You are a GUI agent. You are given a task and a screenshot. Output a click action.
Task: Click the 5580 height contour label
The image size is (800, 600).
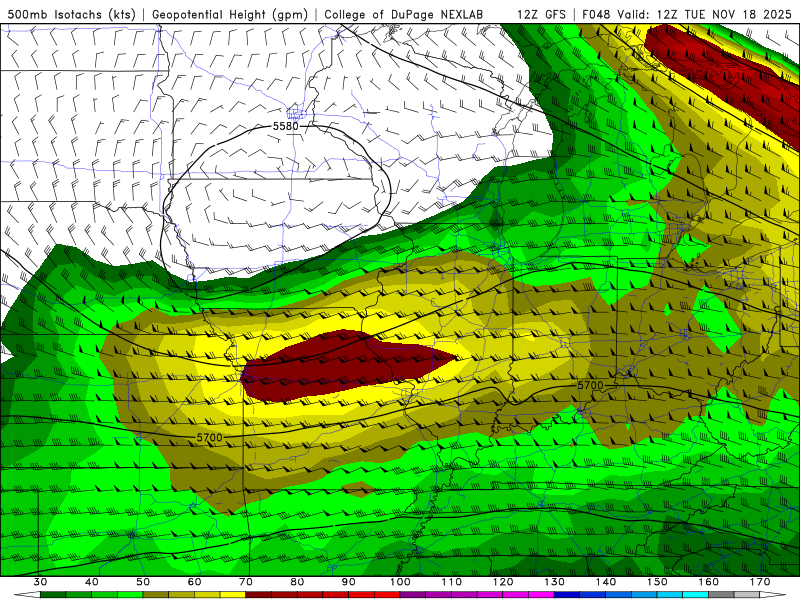(x=286, y=126)
